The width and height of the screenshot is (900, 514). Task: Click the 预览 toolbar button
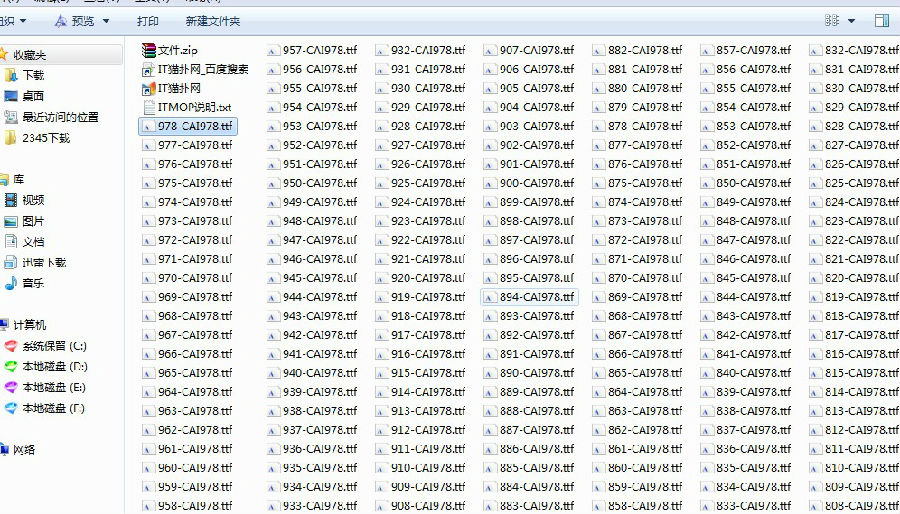pyautogui.click(x=75, y=21)
